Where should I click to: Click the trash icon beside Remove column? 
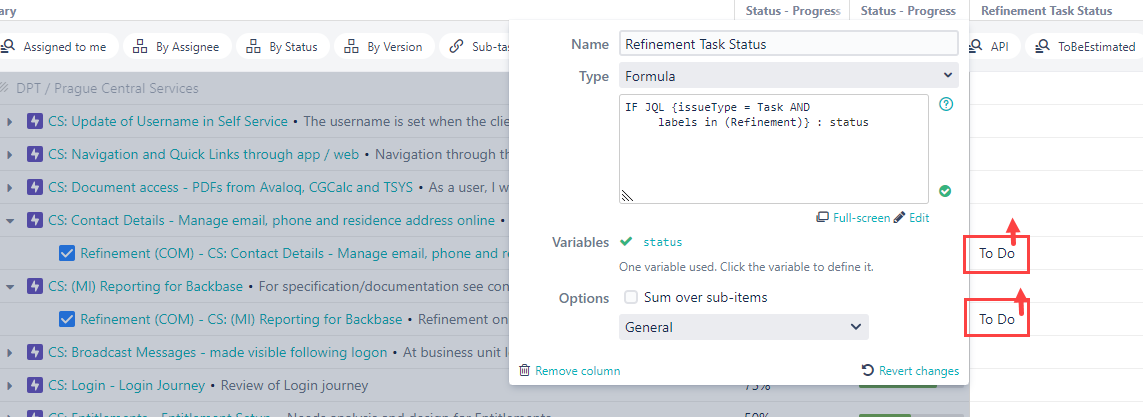pos(524,370)
